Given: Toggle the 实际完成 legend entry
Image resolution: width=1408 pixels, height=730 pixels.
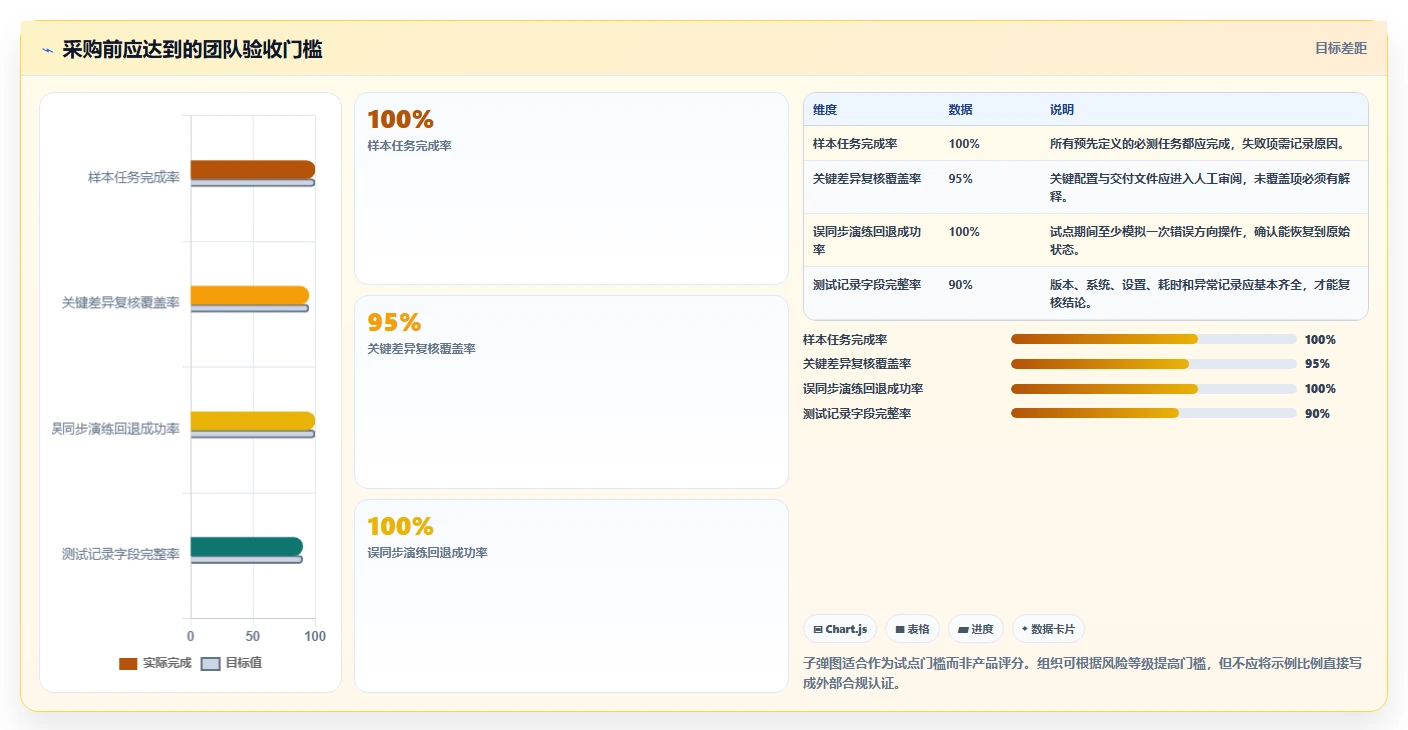Looking at the screenshot, I should (x=154, y=663).
